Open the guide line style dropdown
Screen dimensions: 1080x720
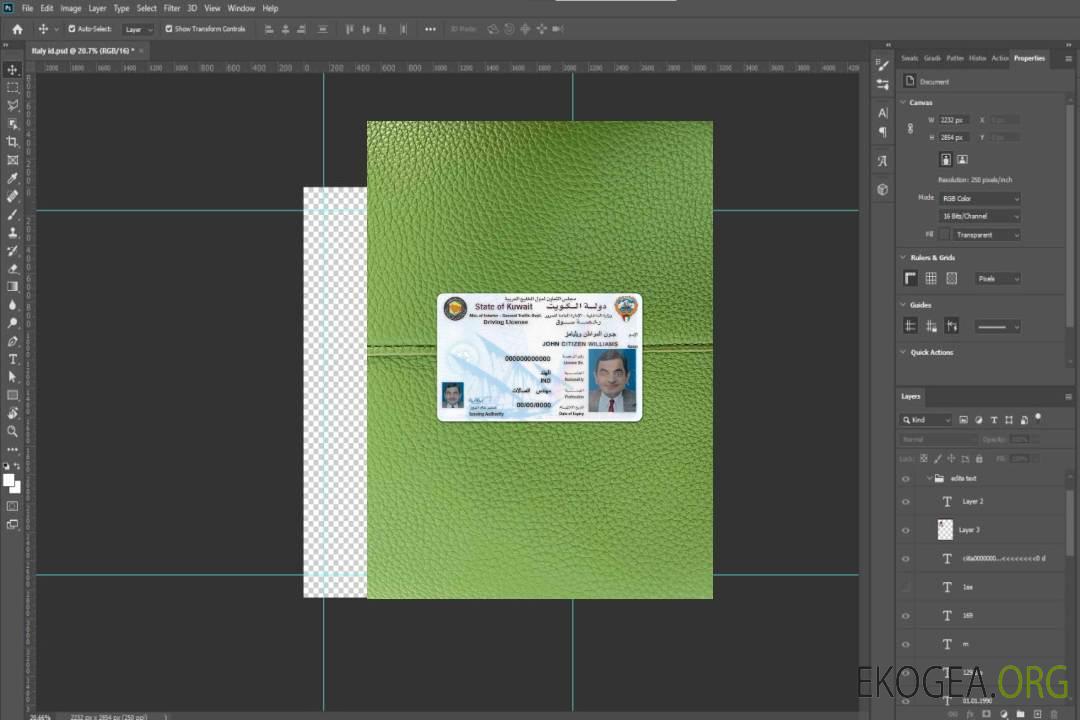pyautogui.click(x=997, y=327)
